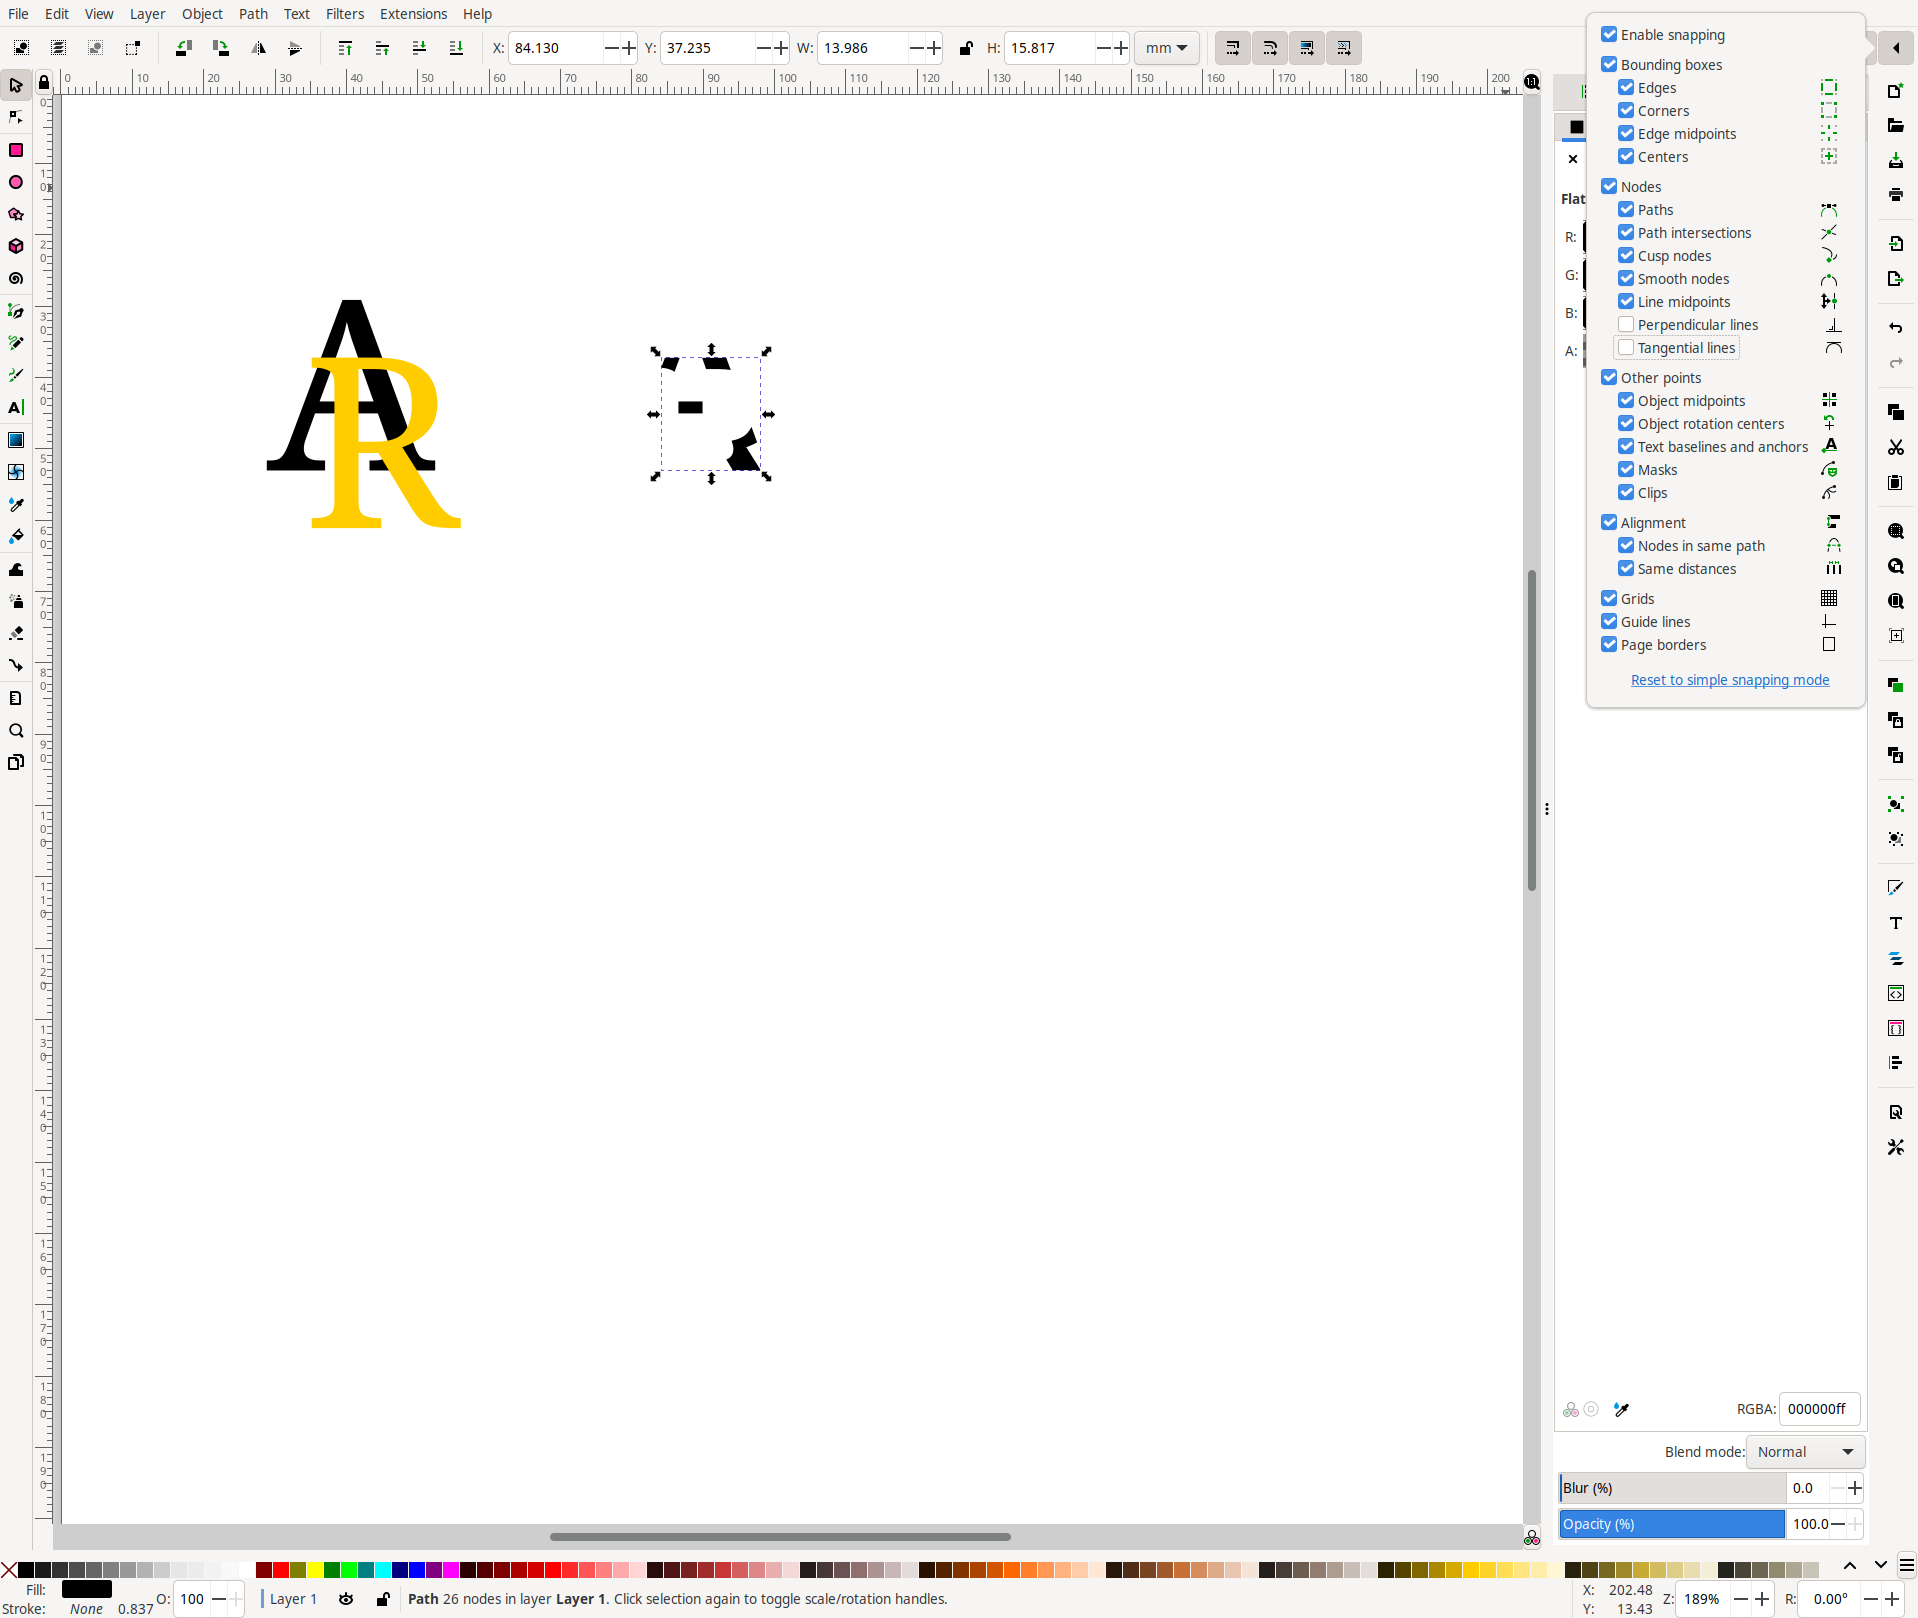Click the Flip horizontal toolbar icon

[x=258, y=48]
